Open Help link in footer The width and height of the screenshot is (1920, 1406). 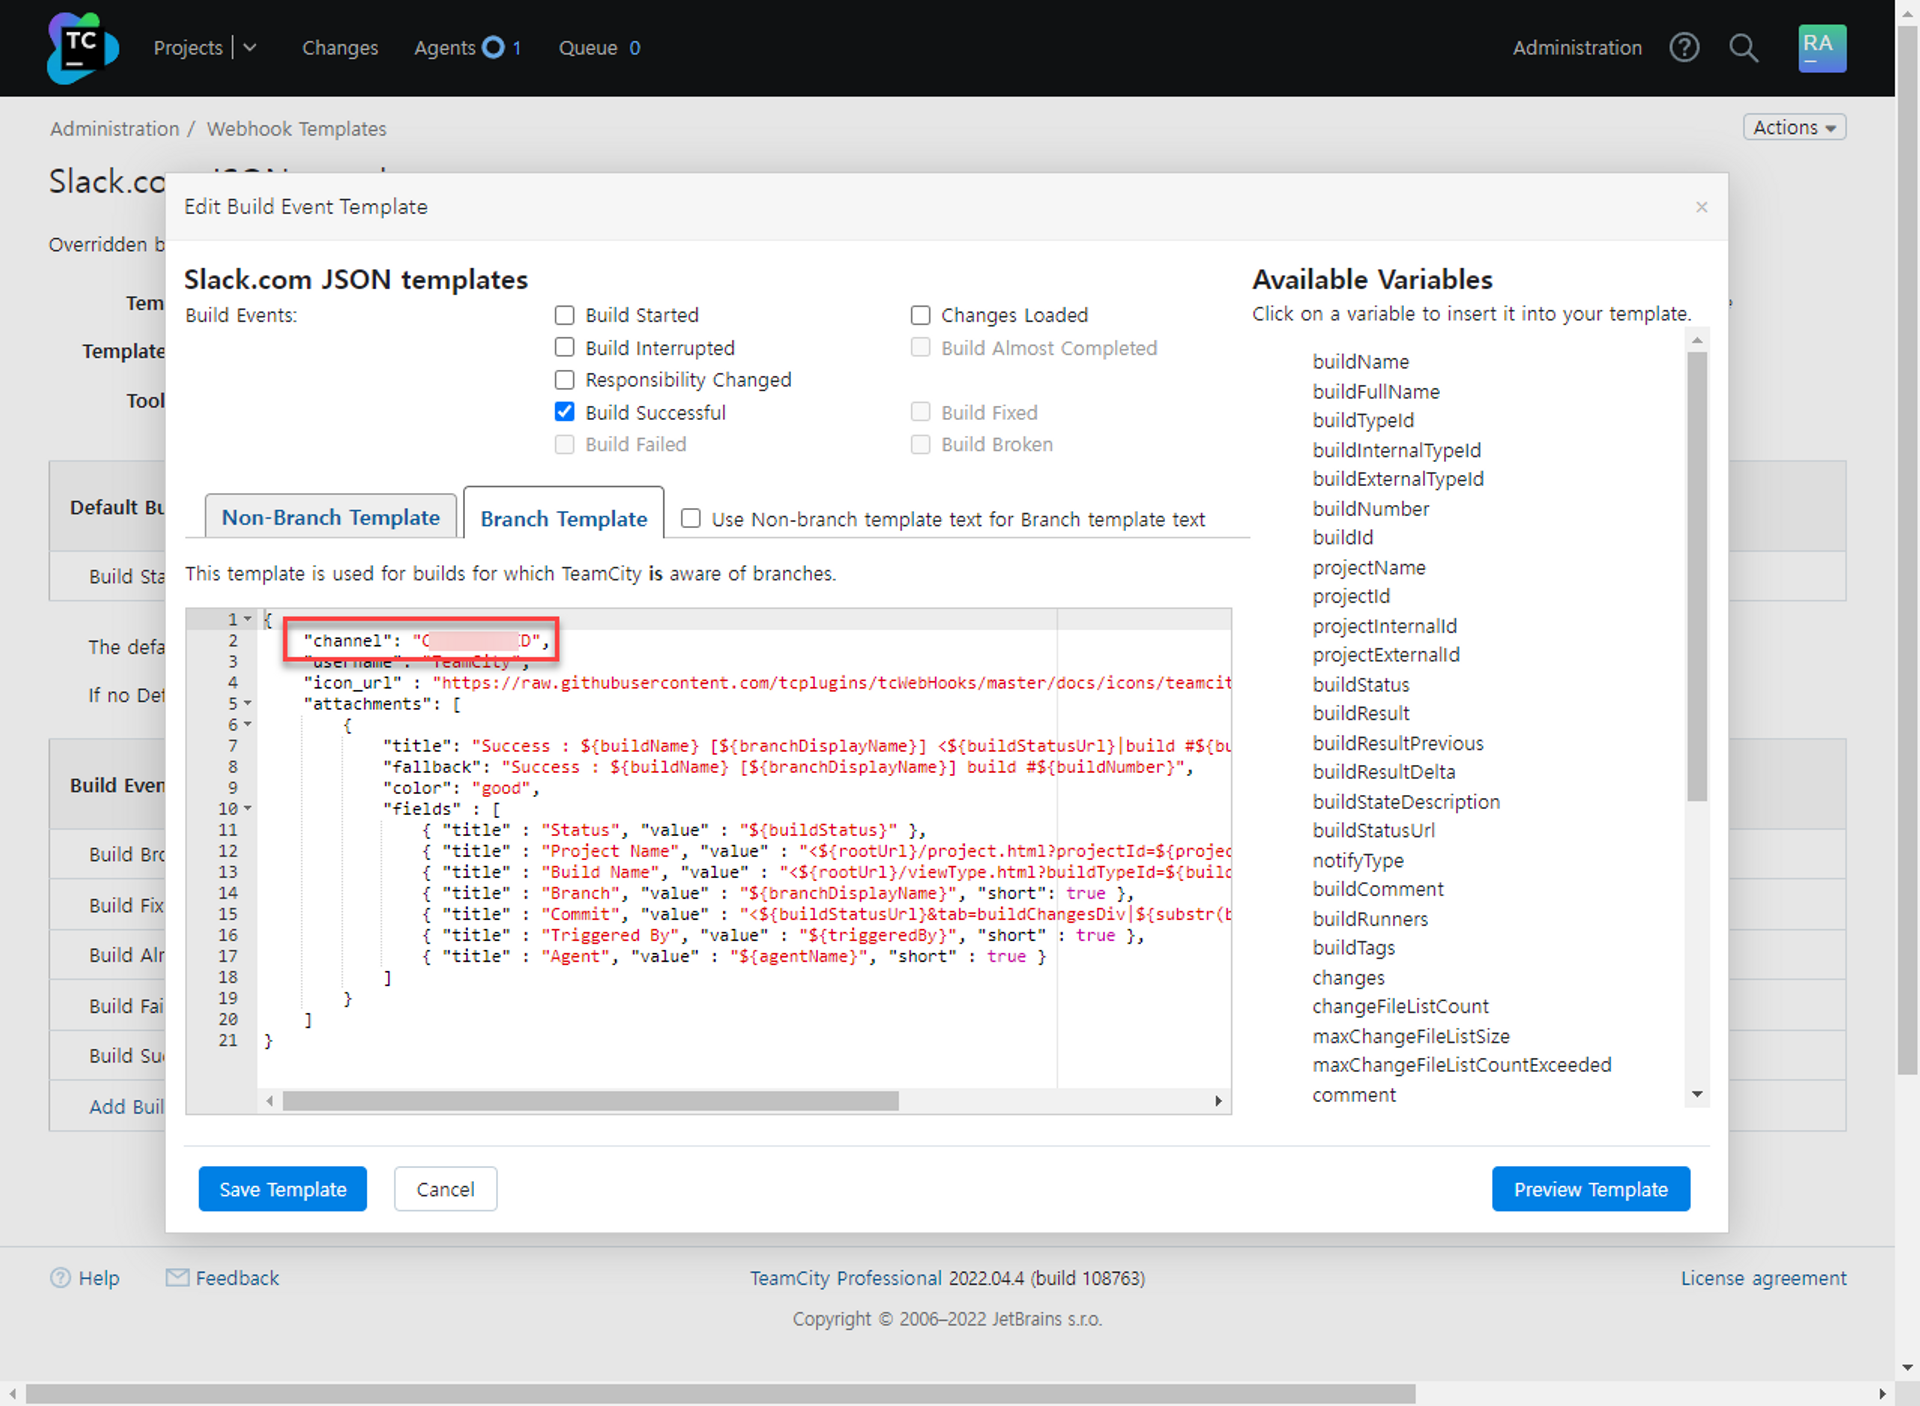tap(99, 1278)
